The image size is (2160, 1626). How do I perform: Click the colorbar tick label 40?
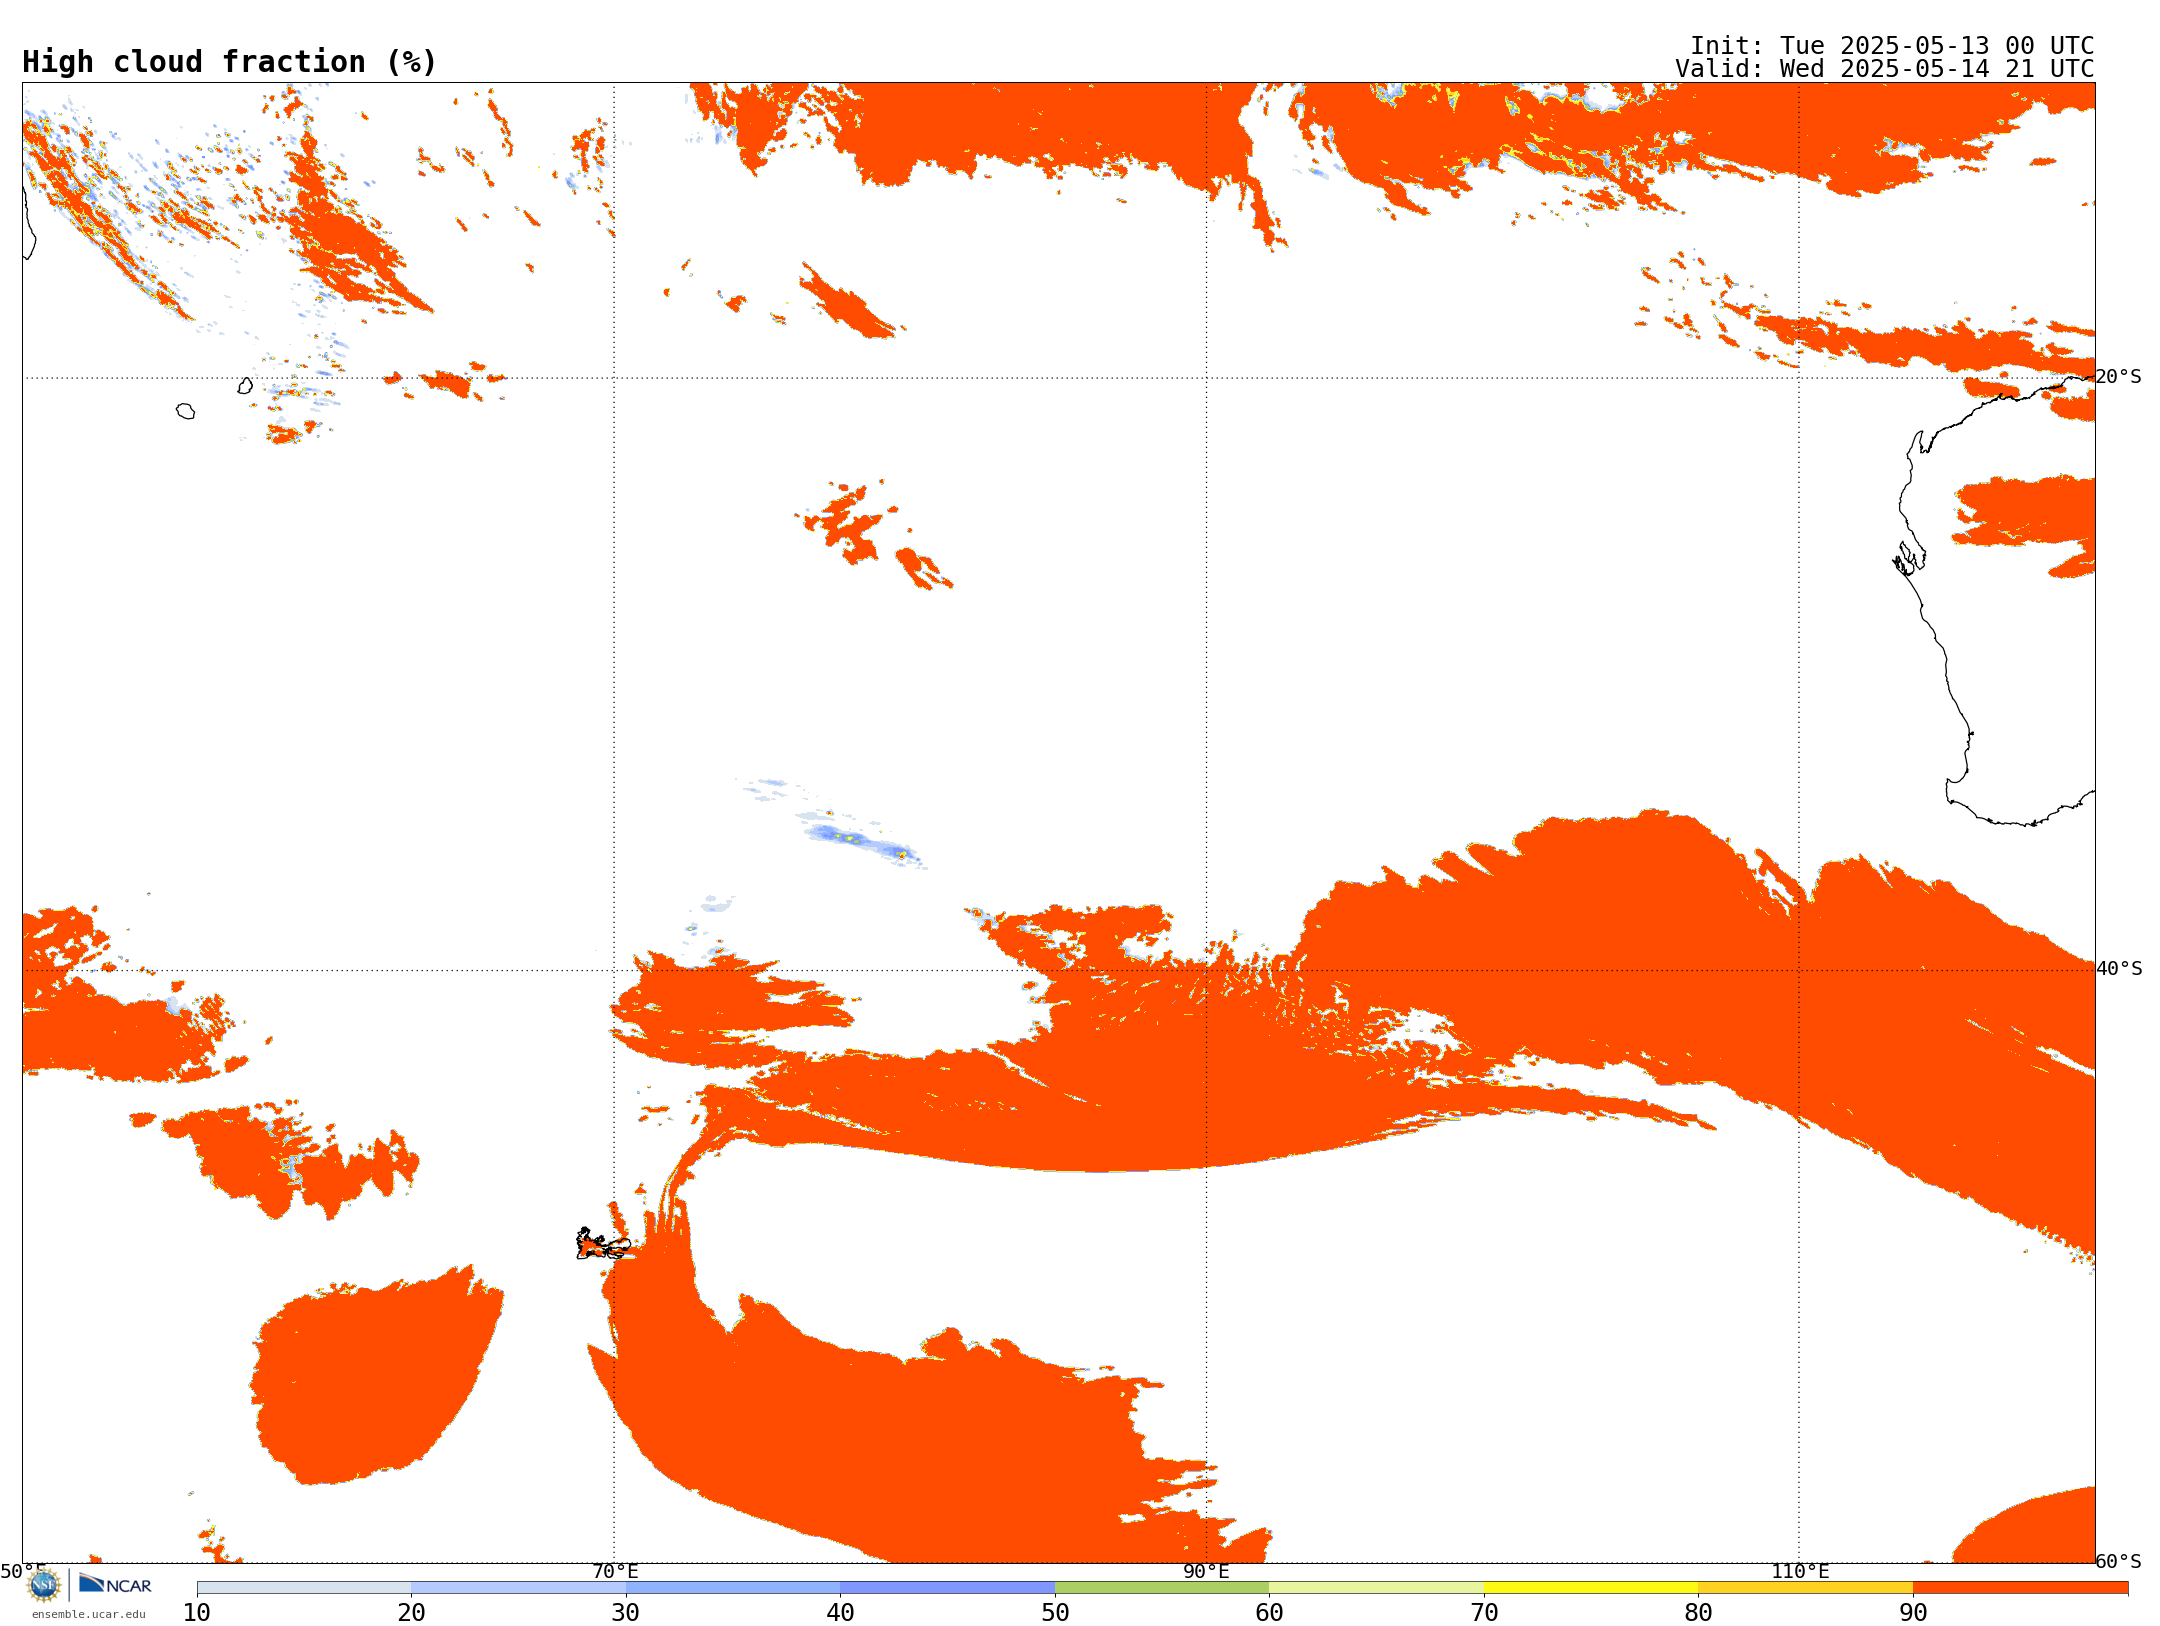840,1613
